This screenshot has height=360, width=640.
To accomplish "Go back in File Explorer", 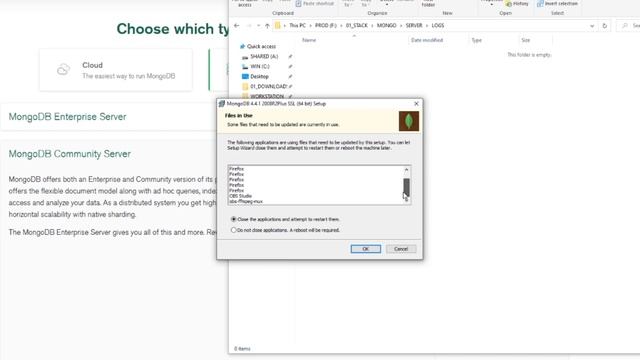I will pos(237,25).
